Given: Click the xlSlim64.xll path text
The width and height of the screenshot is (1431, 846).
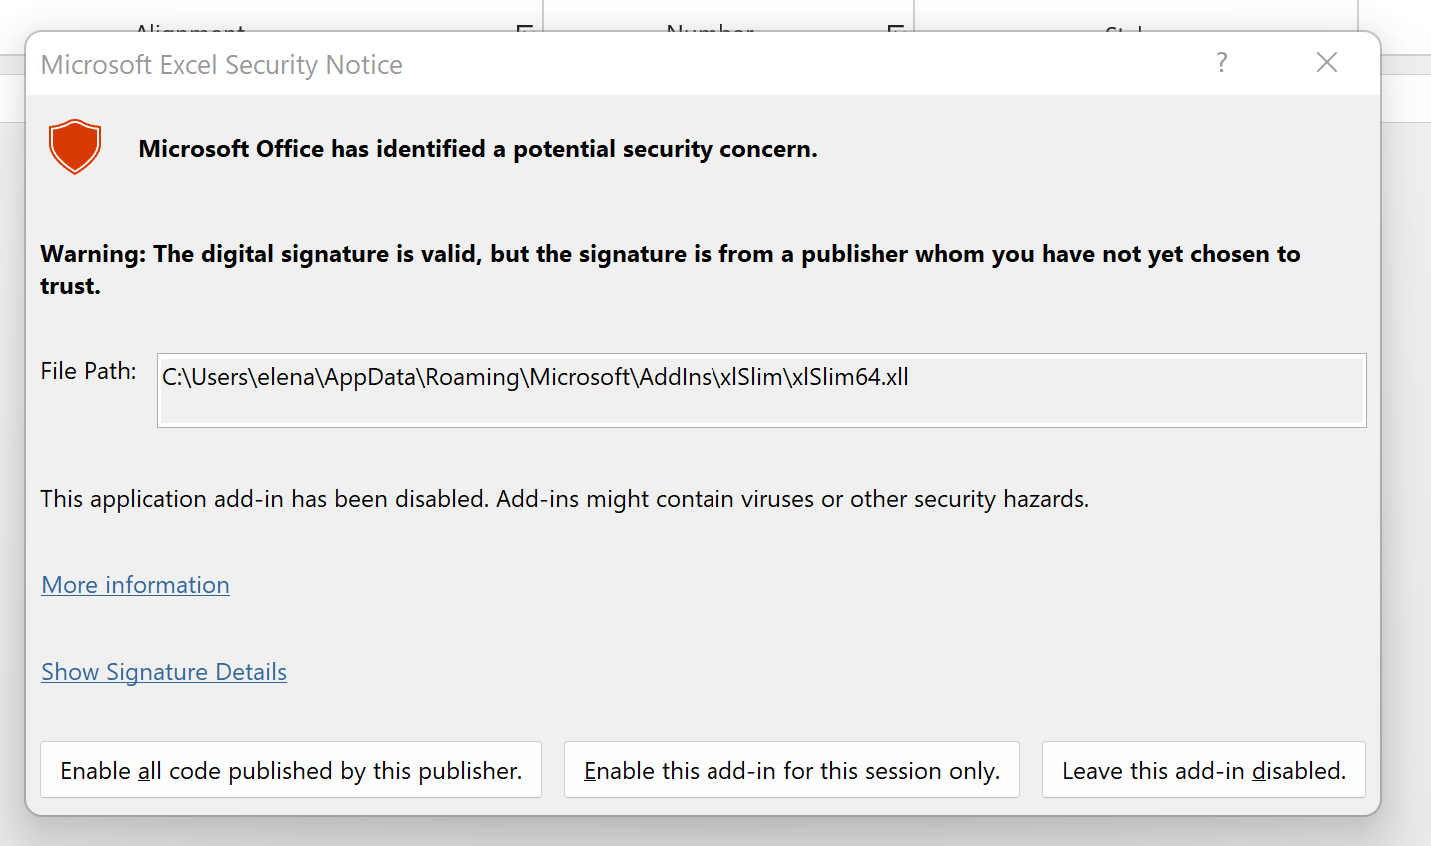Looking at the screenshot, I should coord(535,377).
